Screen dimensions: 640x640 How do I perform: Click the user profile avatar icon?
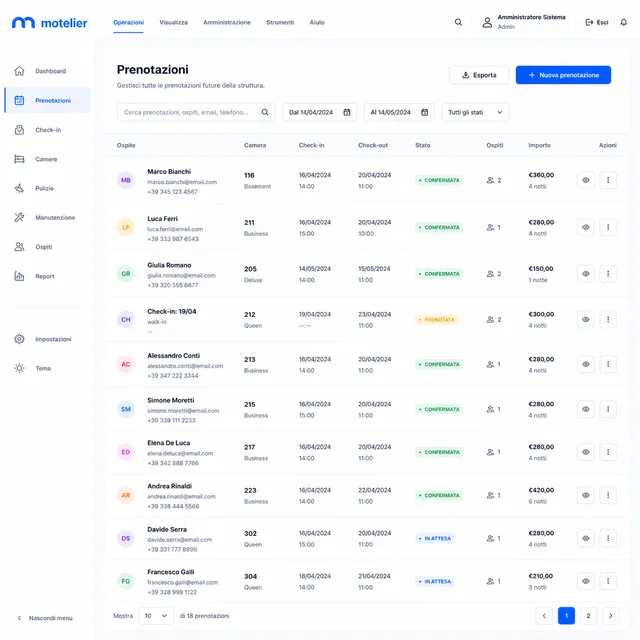(487, 22)
